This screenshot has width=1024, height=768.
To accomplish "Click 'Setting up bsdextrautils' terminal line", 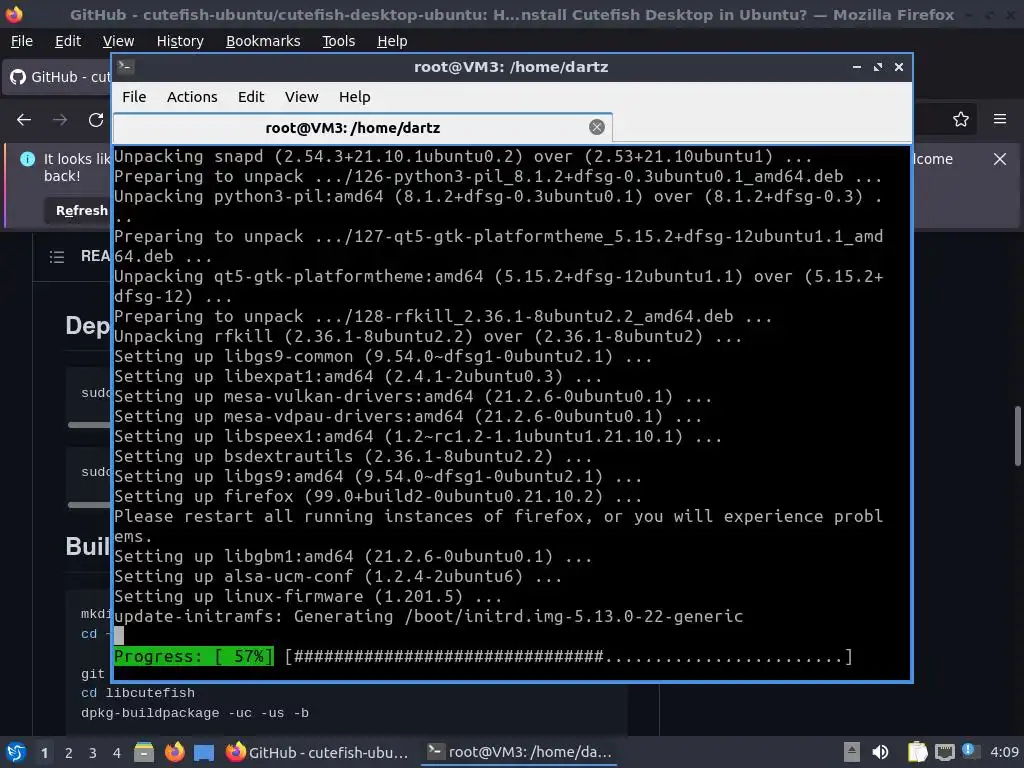I will (x=353, y=456).
